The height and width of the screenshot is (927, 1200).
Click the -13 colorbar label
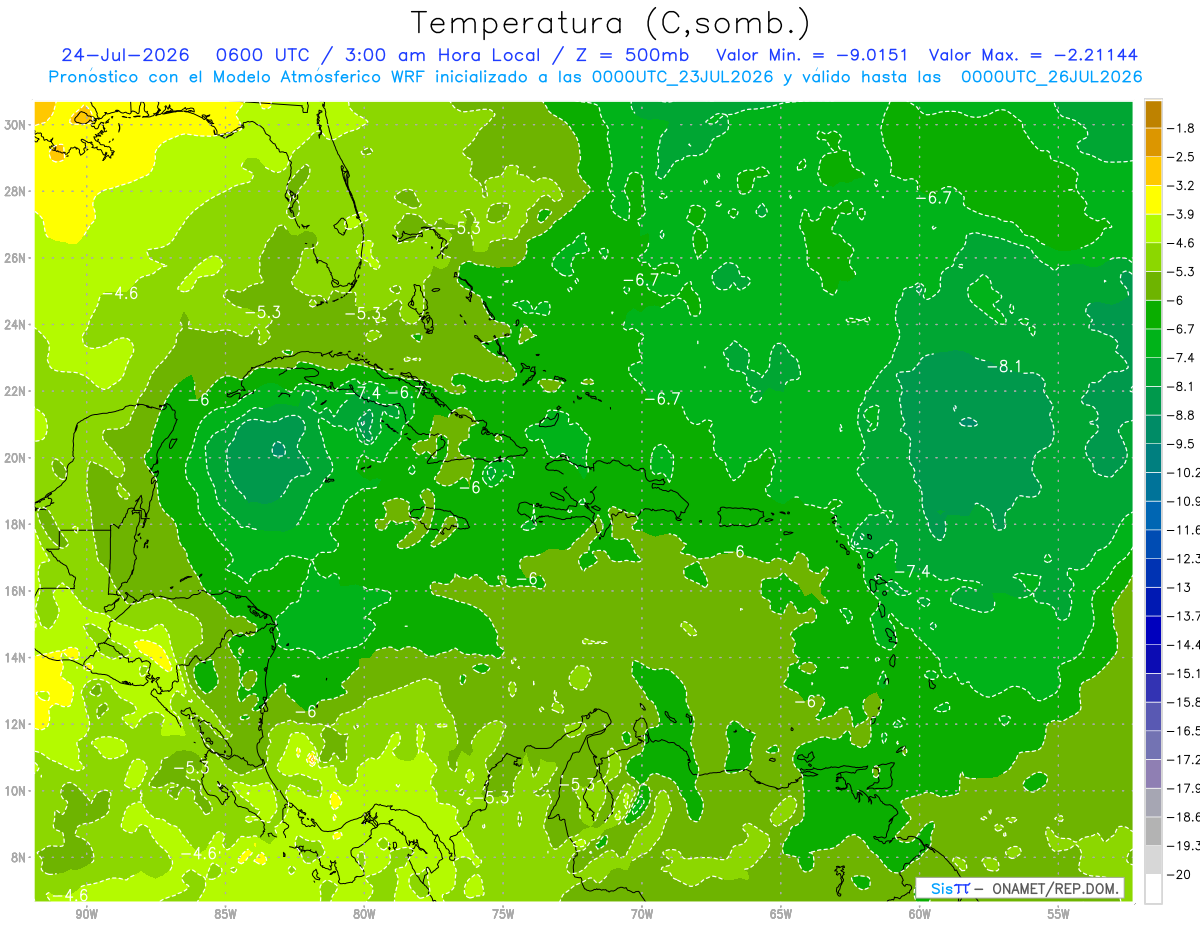click(1179, 587)
